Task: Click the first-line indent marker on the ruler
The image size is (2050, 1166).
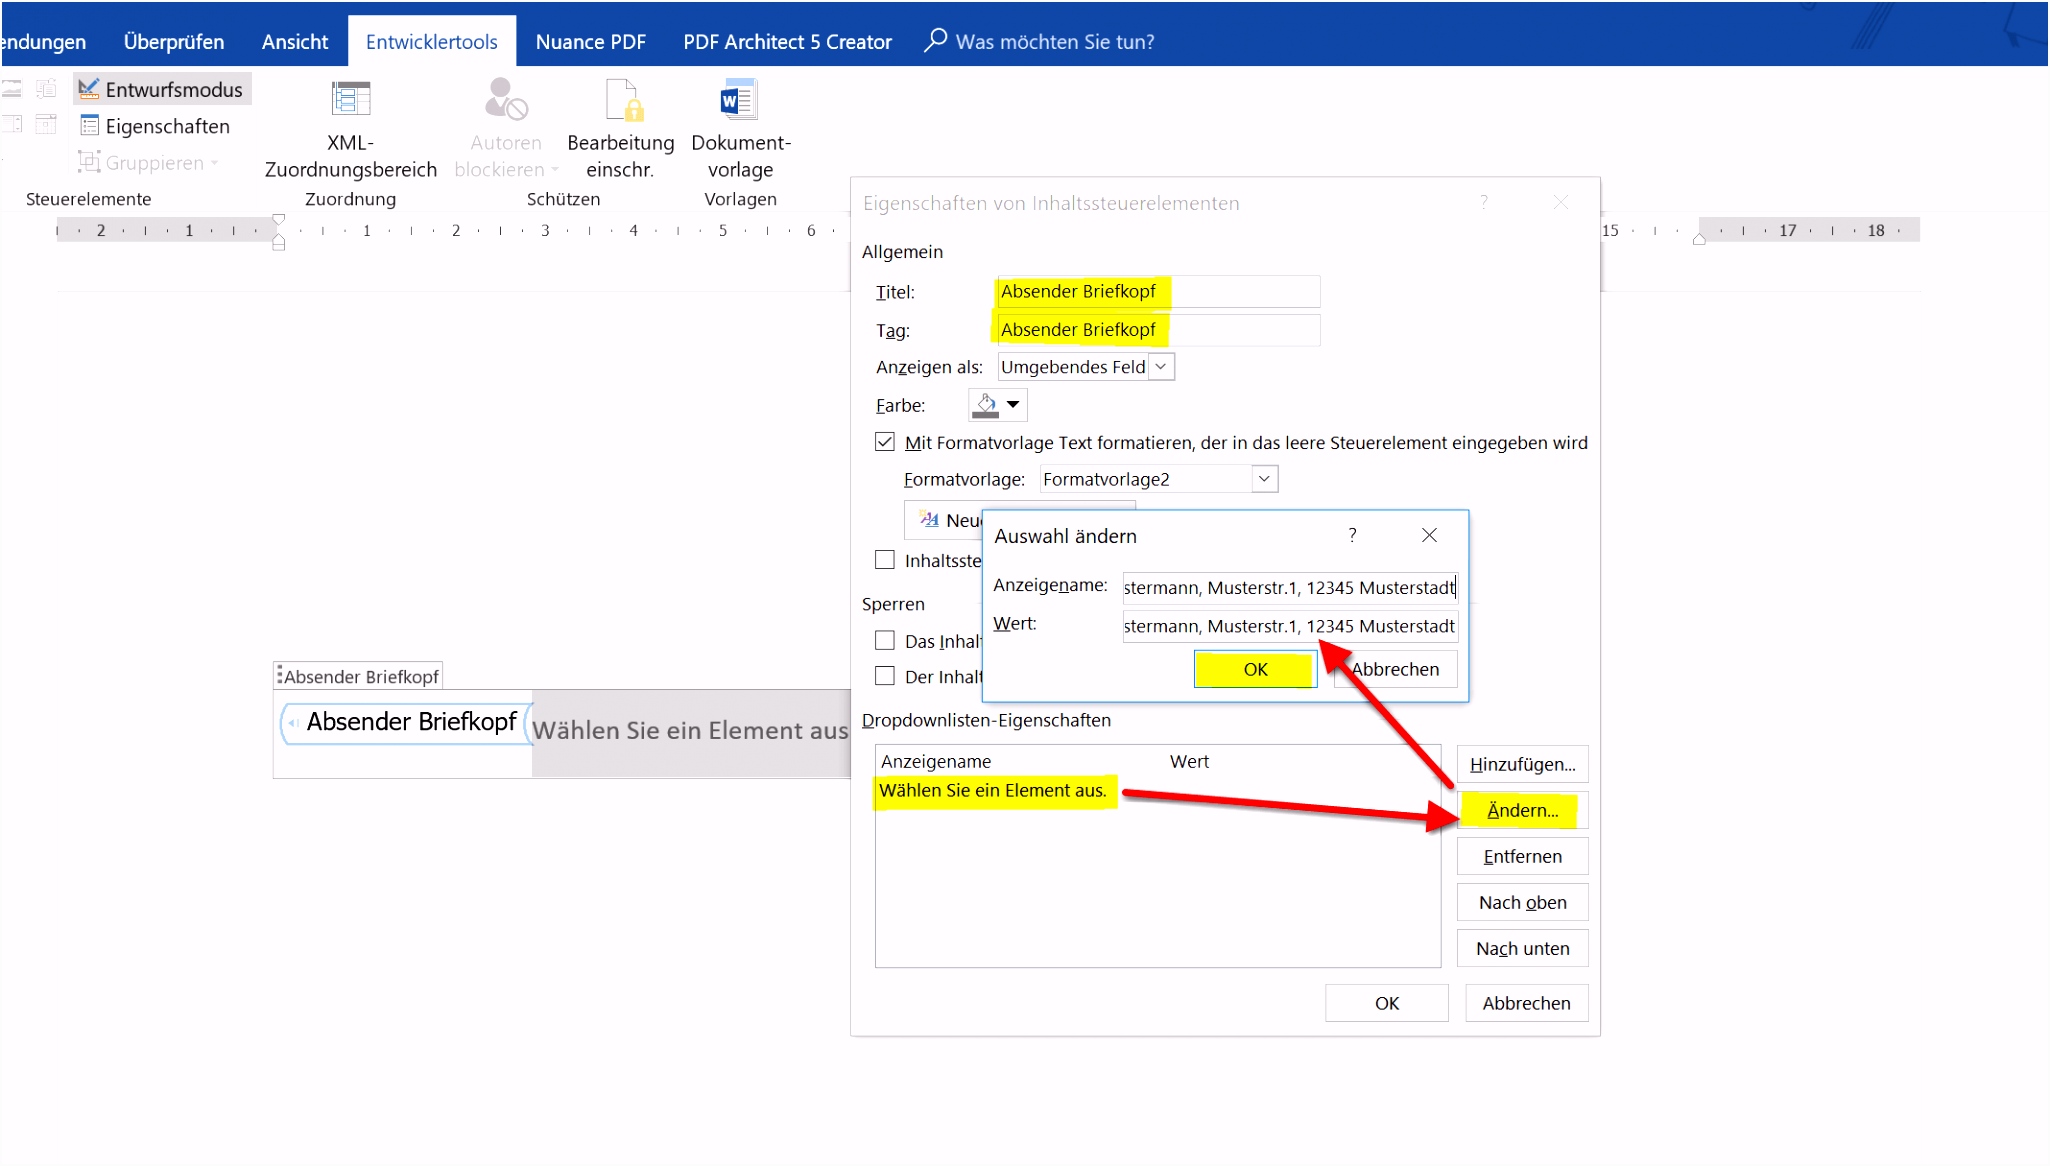Action: pos(279,219)
